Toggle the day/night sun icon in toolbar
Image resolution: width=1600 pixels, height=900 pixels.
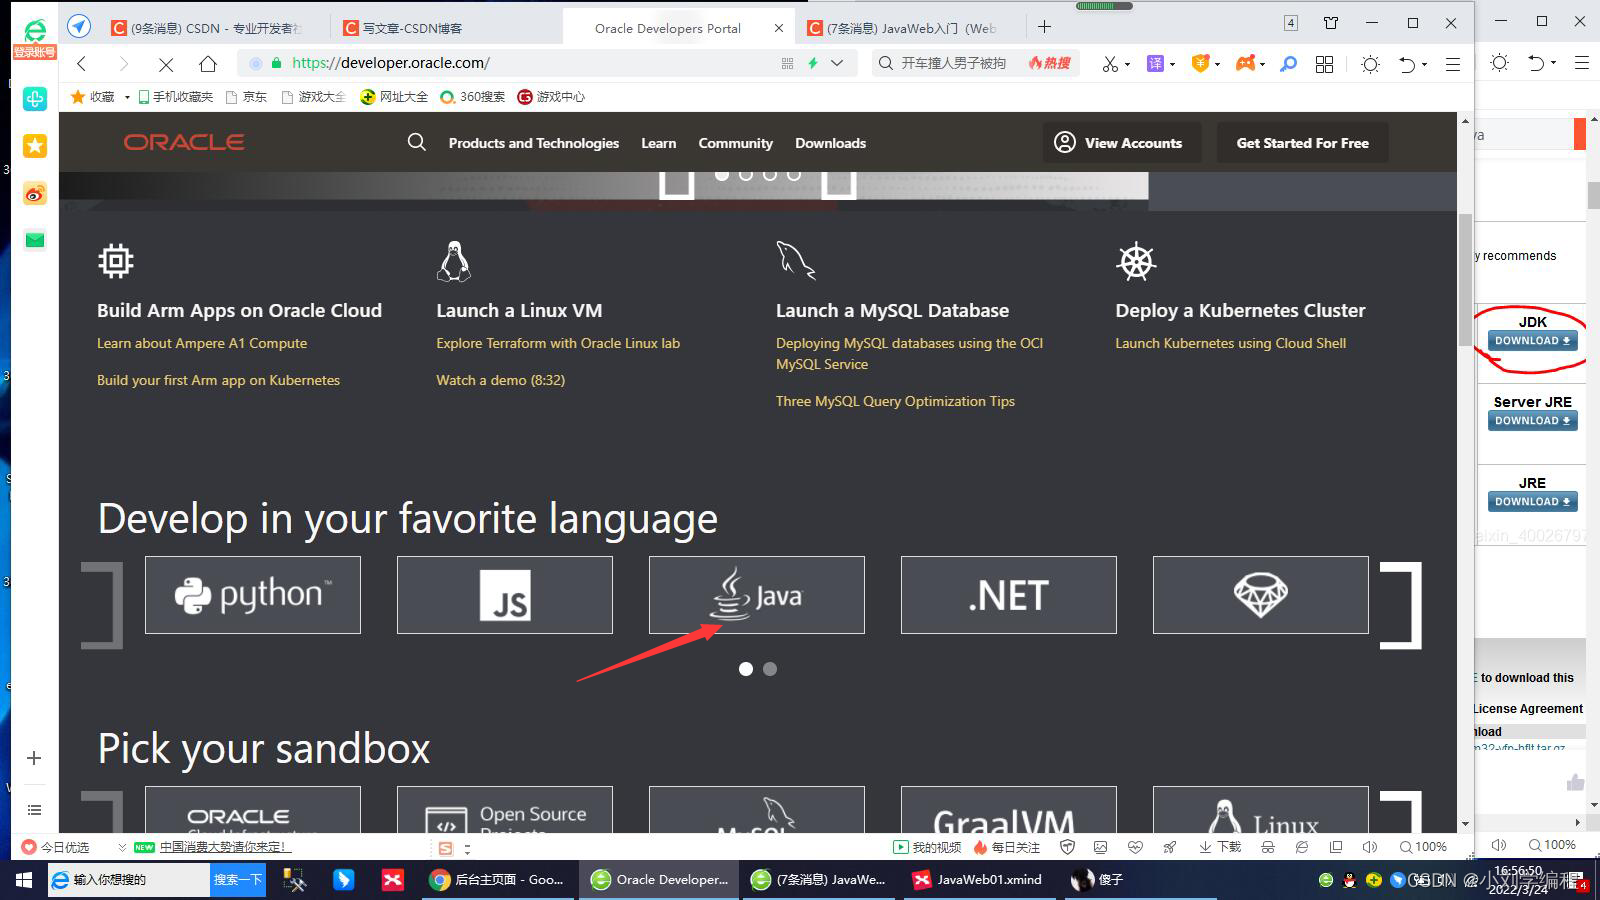coord(1371,63)
